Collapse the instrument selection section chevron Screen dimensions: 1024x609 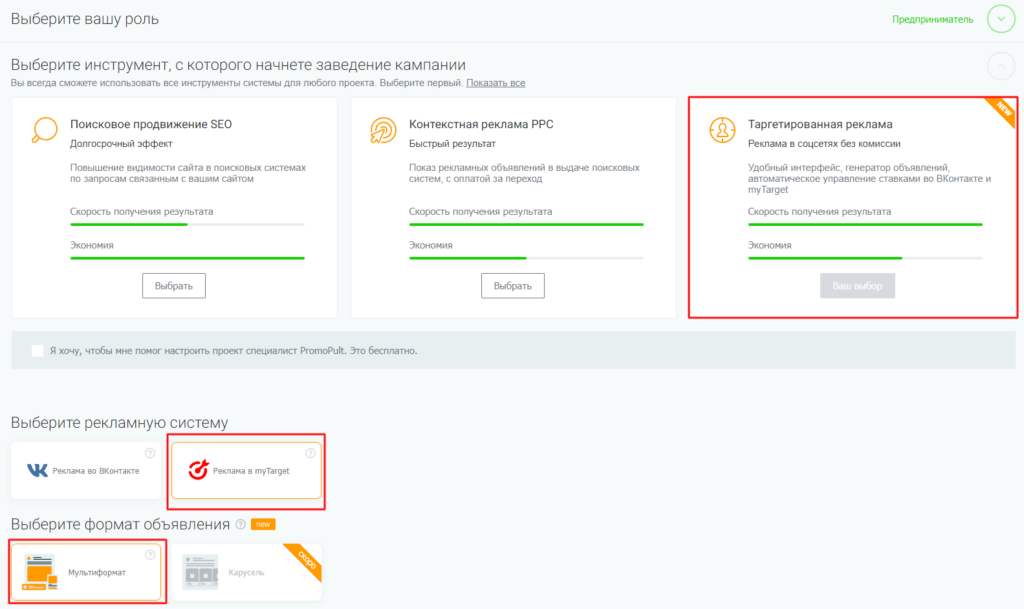[x=1000, y=66]
